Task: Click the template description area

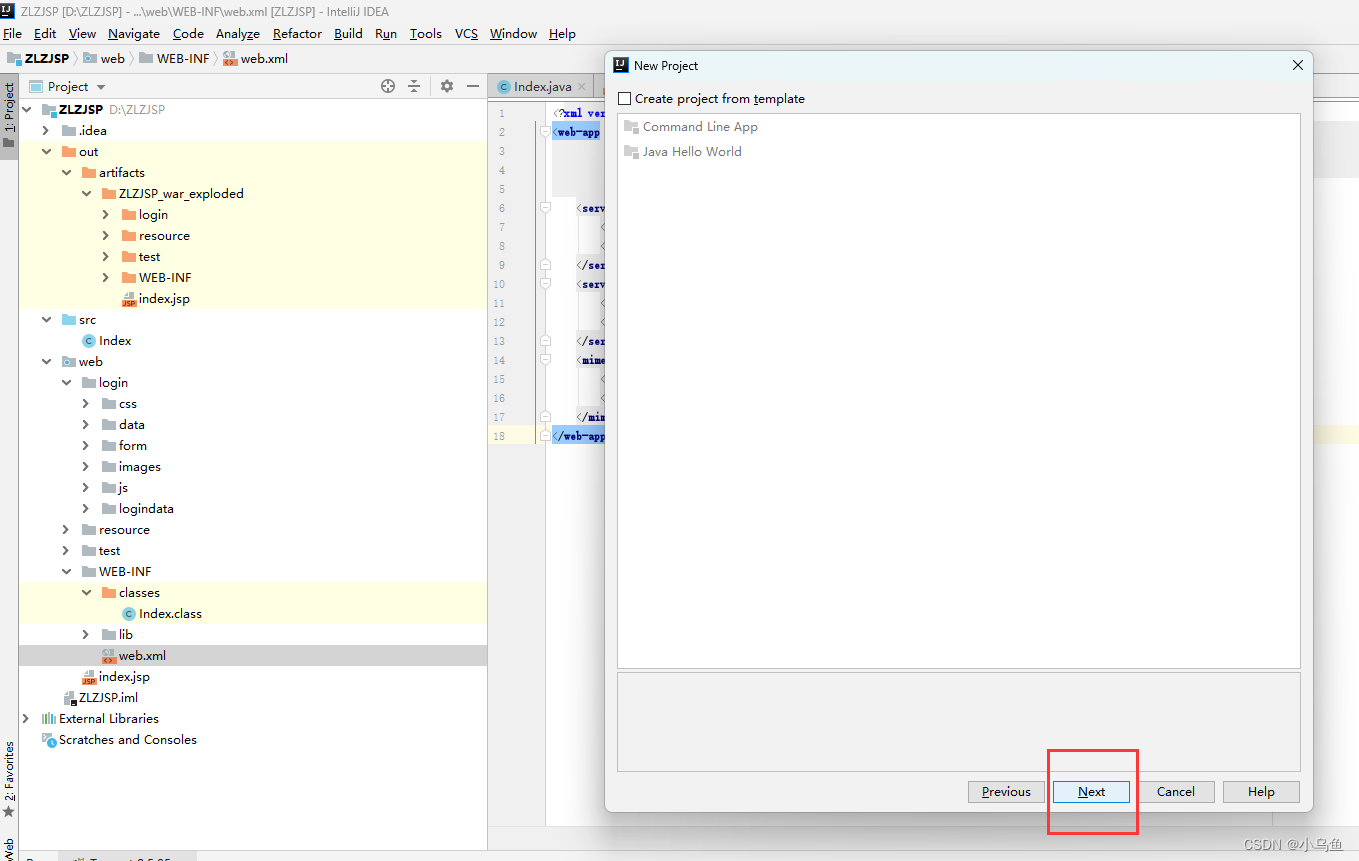Action: click(958, 722)
